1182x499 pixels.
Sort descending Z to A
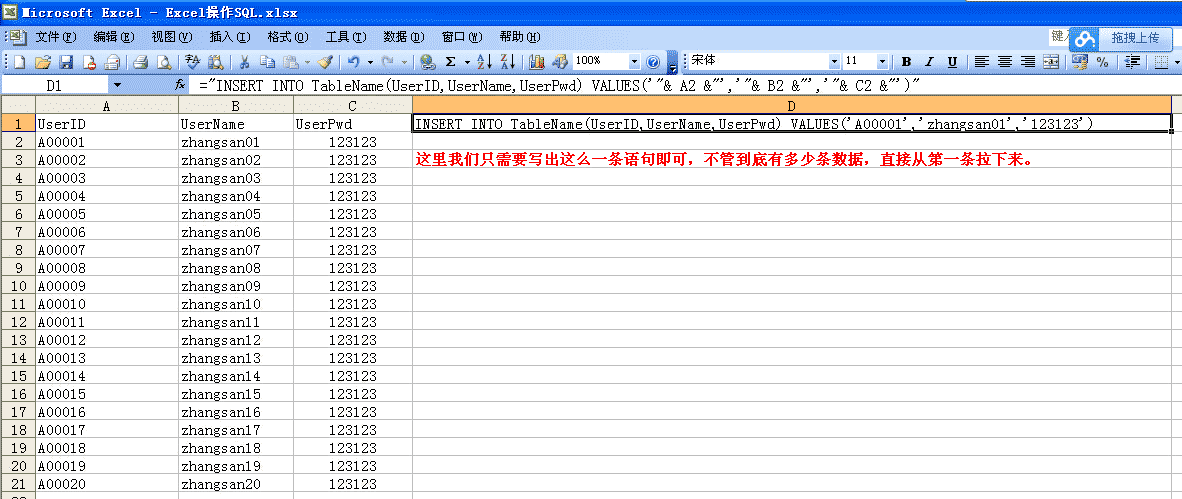pos(508,62)
